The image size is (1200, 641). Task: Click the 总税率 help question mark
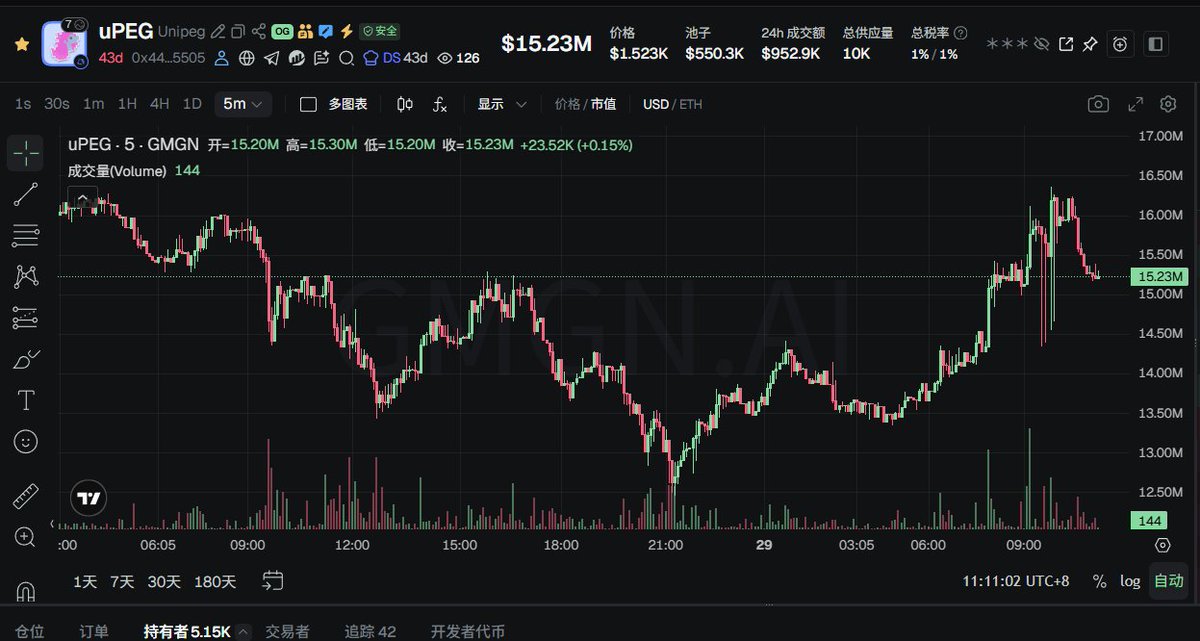961,33
